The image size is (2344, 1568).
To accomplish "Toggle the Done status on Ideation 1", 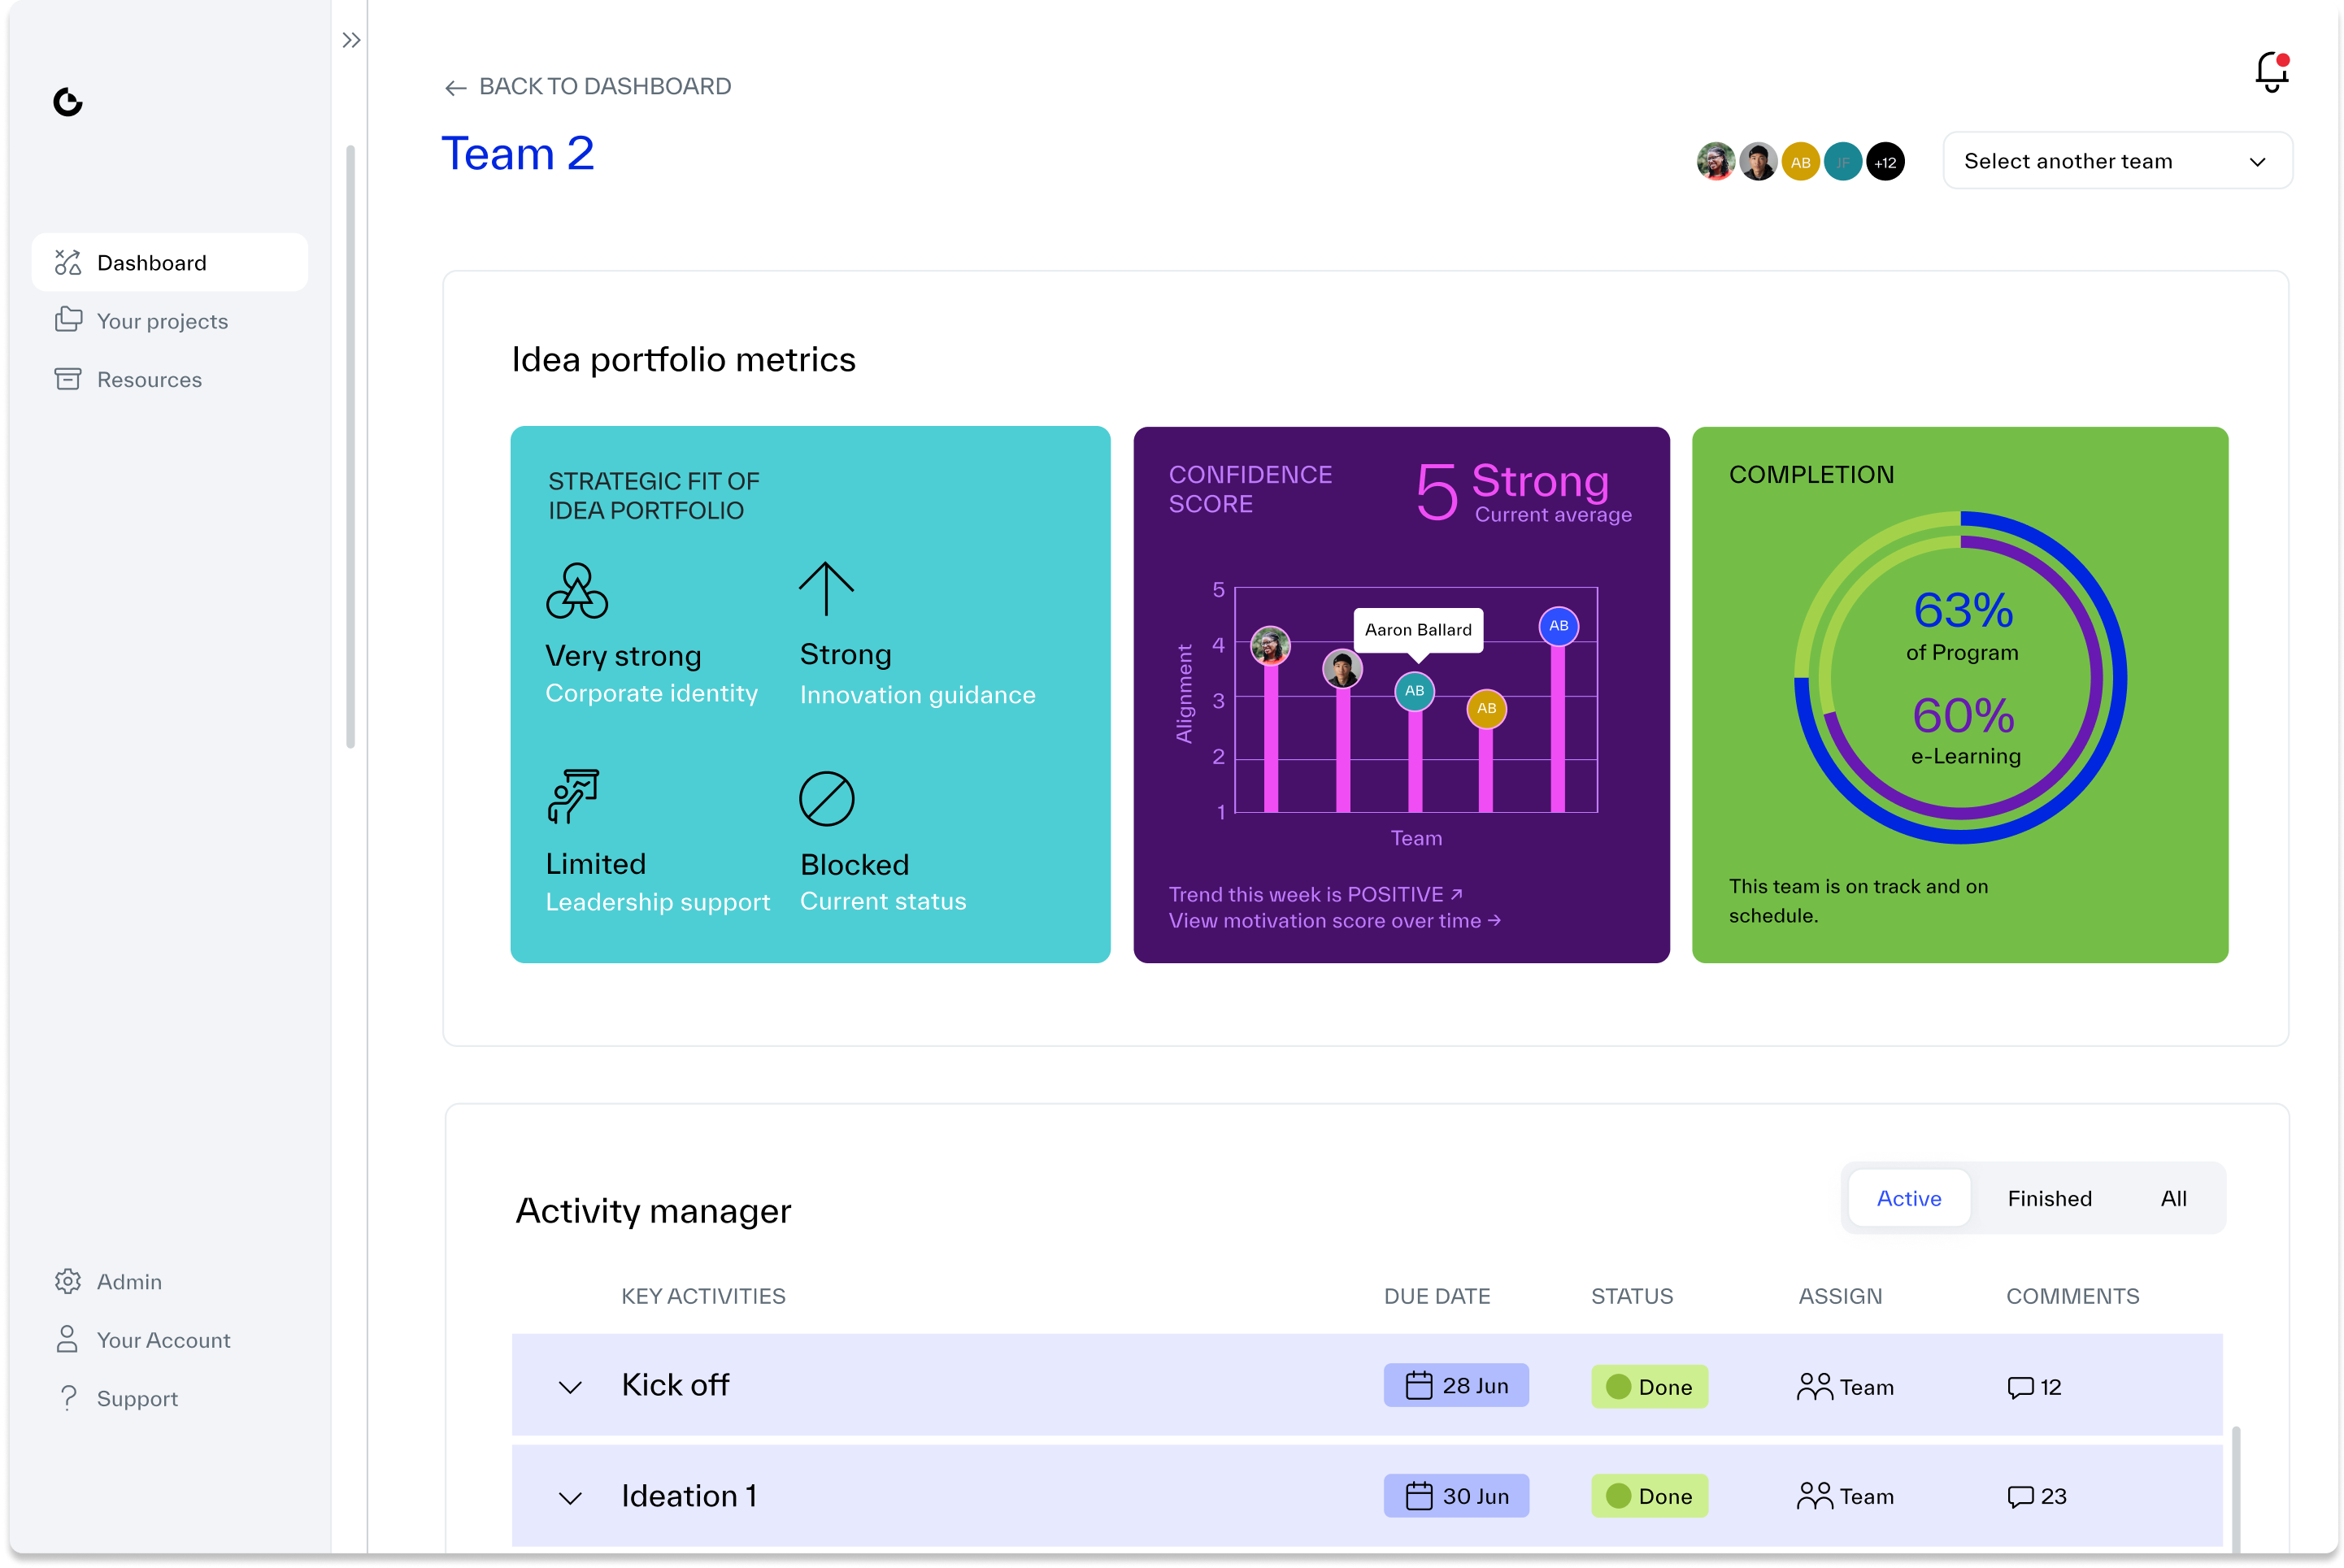I will (x=1649, y=1496).
